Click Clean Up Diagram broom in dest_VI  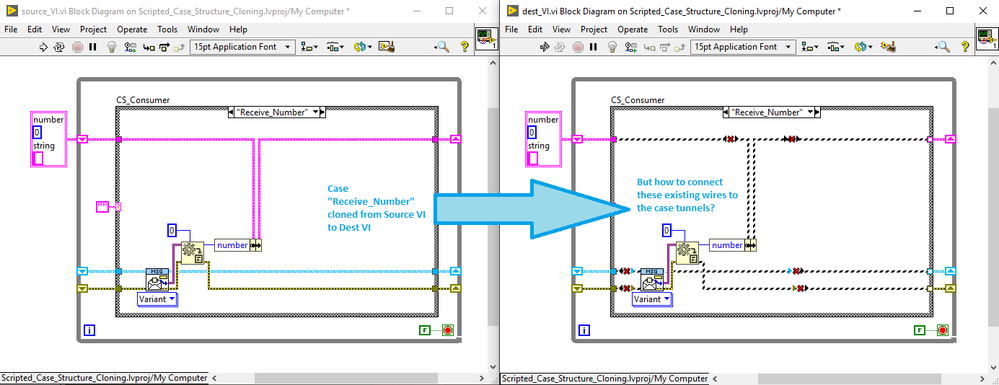[888, 47]
